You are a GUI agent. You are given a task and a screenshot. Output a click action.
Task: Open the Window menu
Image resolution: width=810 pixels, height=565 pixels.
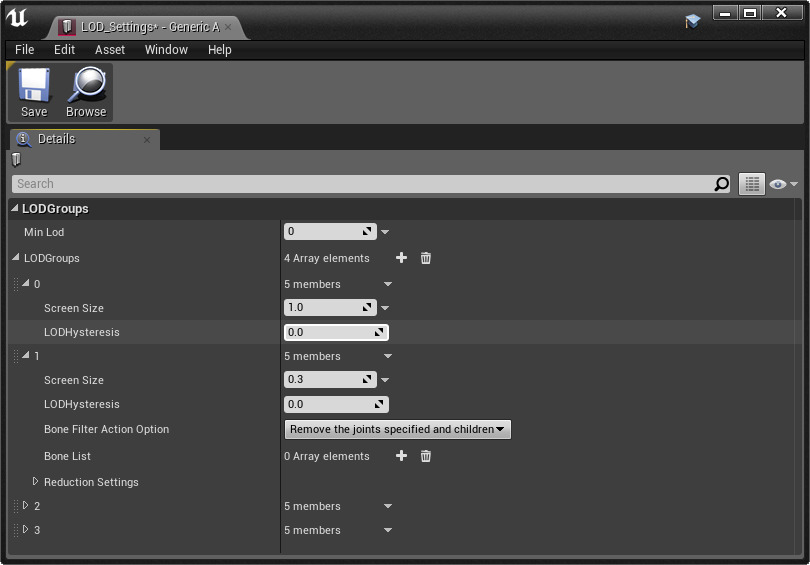click(166, 50)
